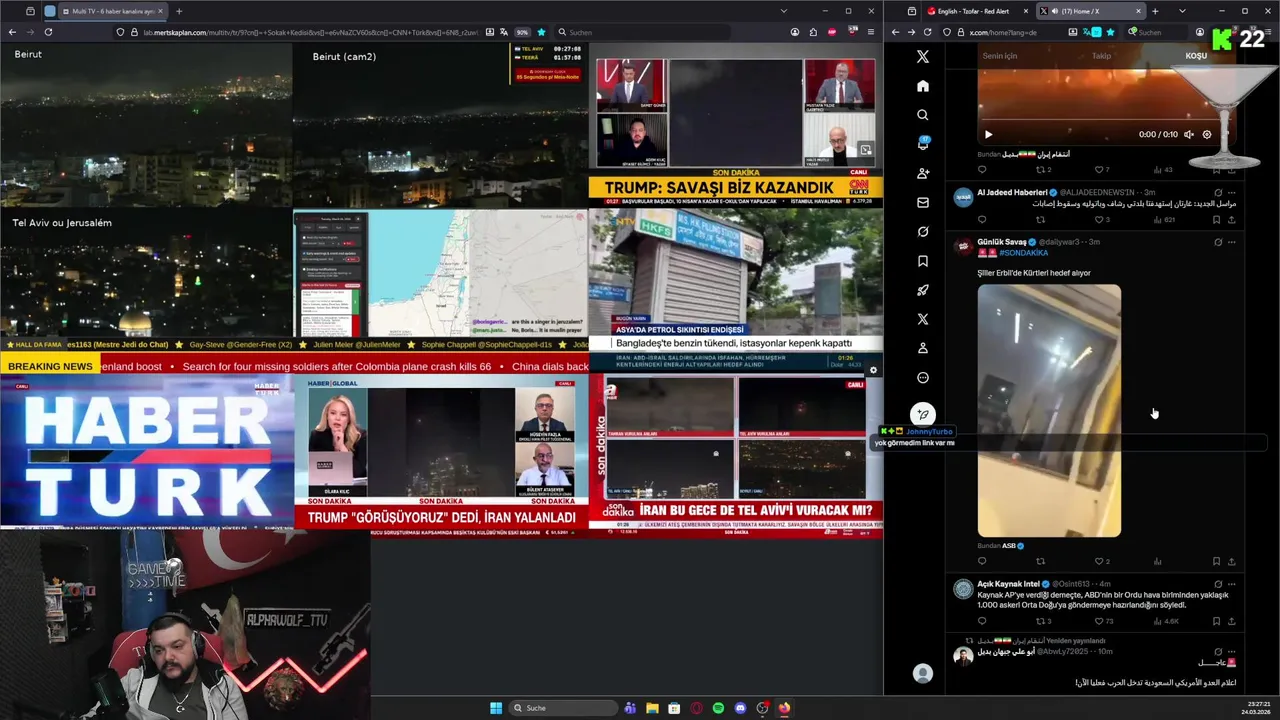This screenshot has width=1280, height=720.
Task: Bookmark the Açık Kaynak Intel tweet
Action: click(x=1216, y=621)
